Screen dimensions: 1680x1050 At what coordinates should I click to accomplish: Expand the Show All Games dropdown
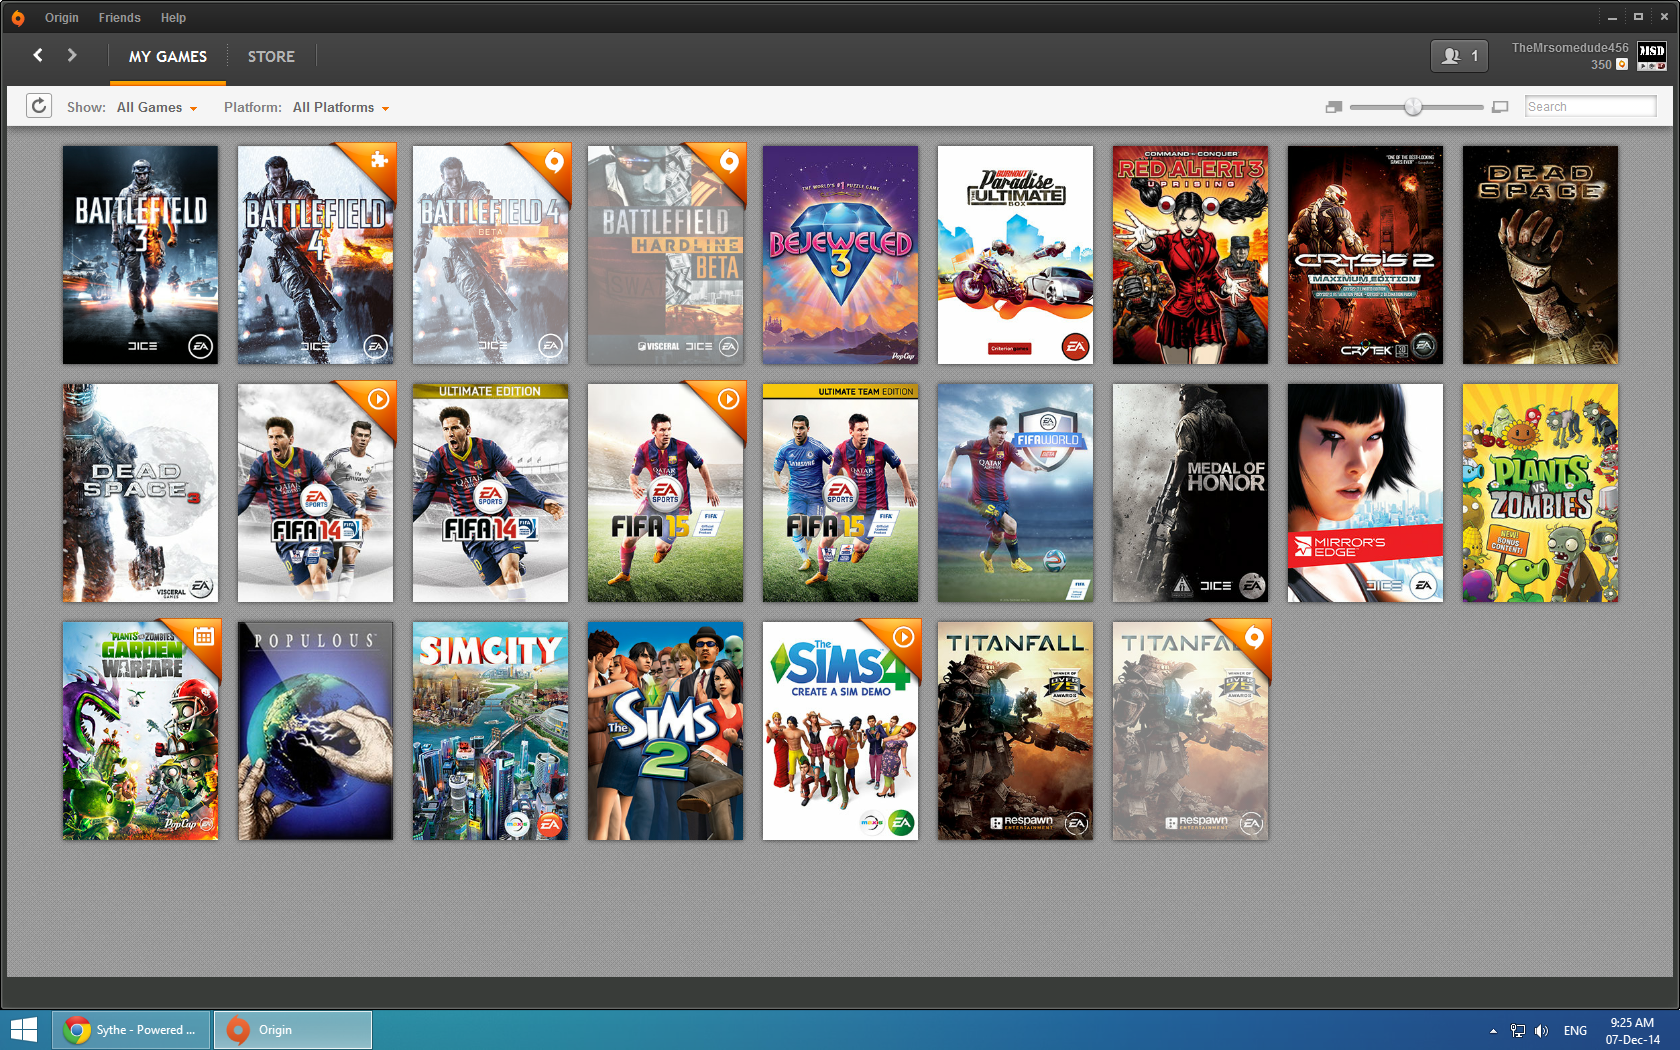coord(157,107)
